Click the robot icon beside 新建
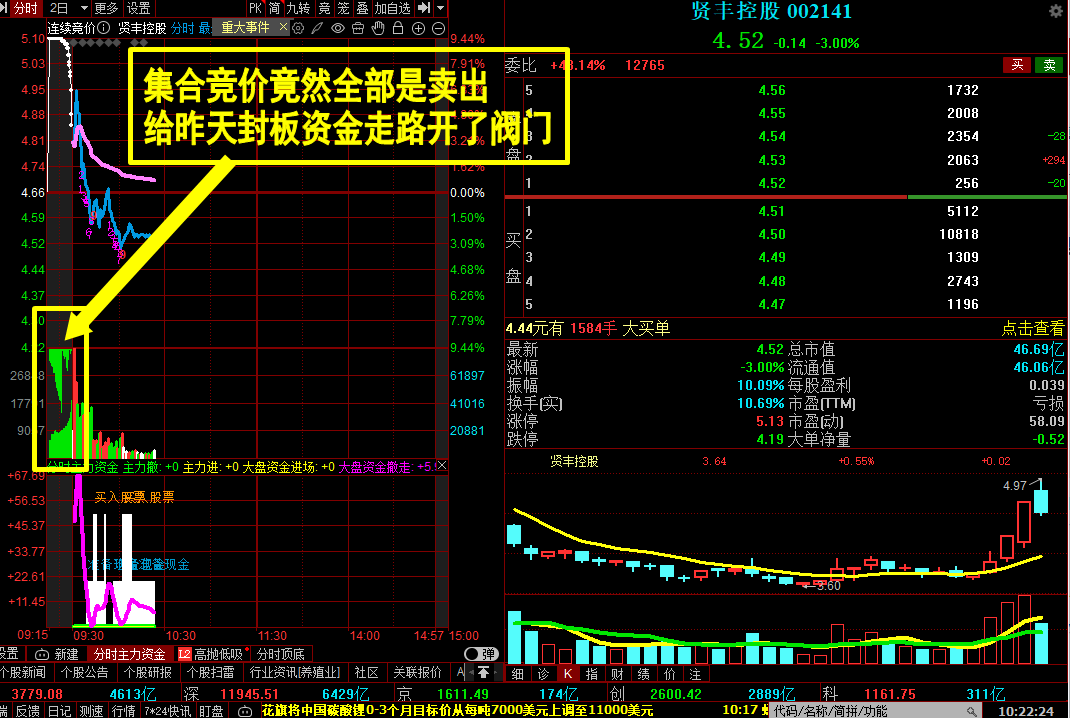1070x718 pixels. (x=42, y=654)
